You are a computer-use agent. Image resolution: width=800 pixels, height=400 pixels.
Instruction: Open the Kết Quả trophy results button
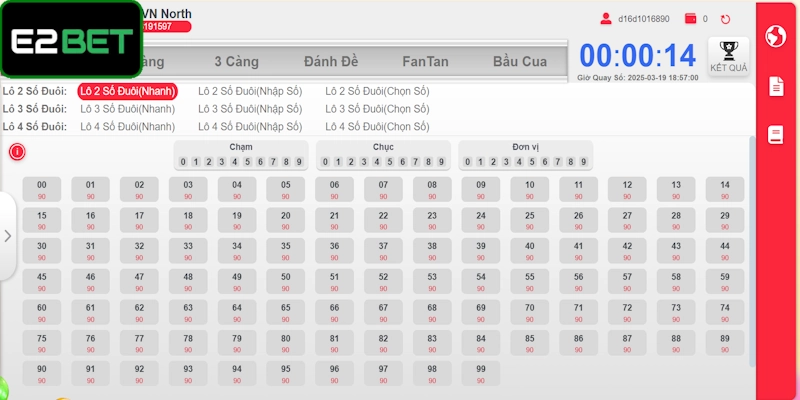(x=729, y=57)
